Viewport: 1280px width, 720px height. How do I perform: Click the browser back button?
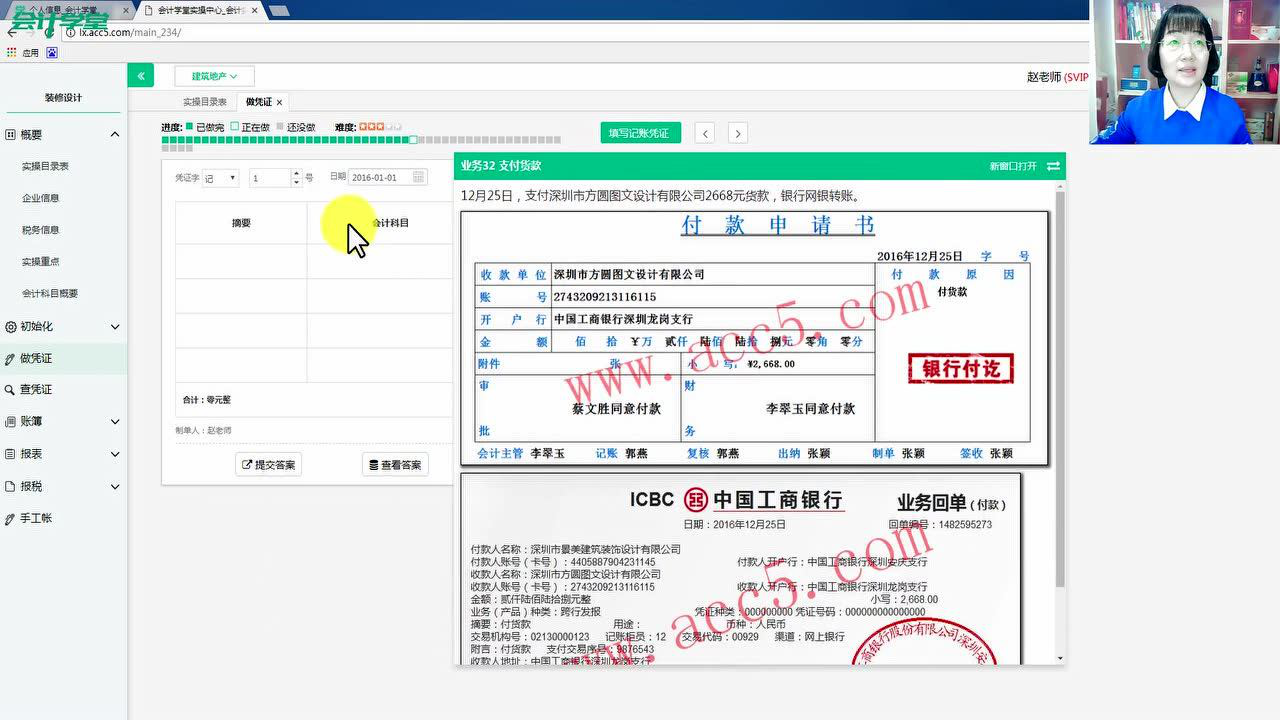(x=12, y=32)
